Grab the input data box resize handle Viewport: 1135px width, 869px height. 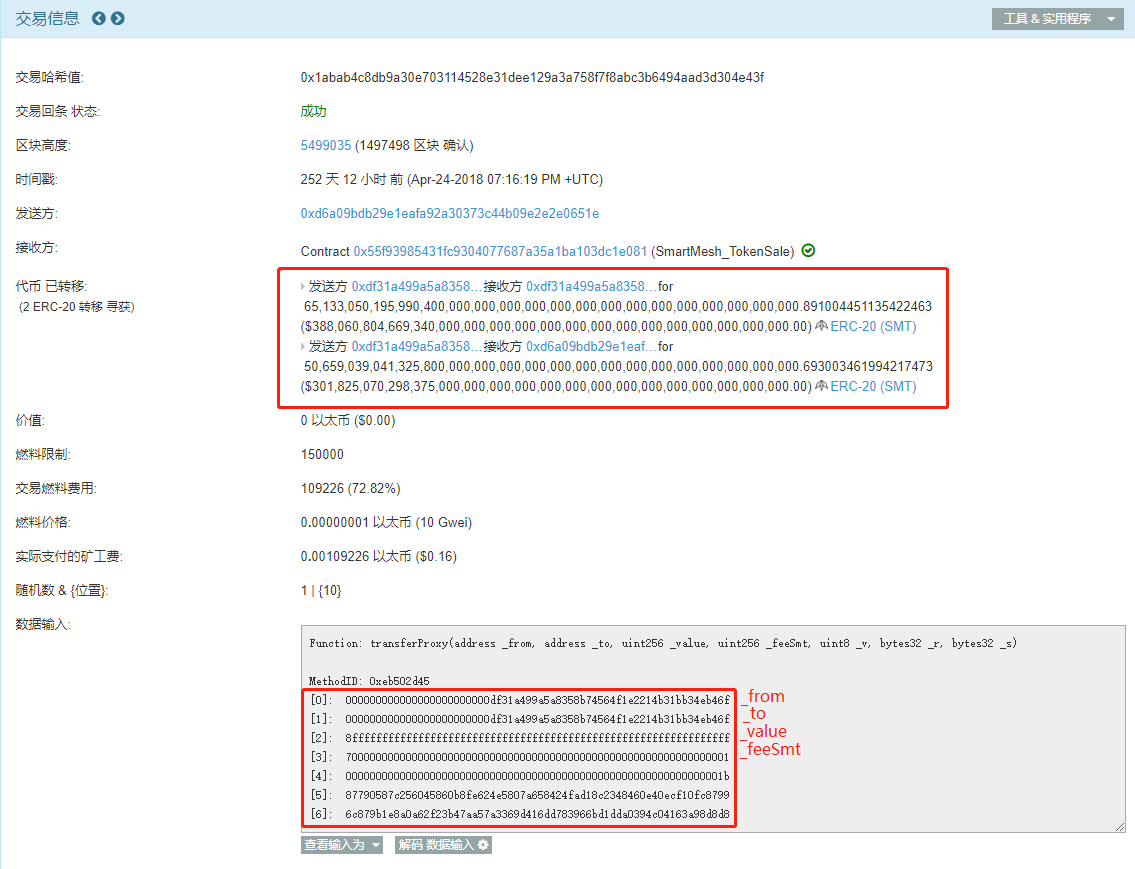pos(1120,826)
